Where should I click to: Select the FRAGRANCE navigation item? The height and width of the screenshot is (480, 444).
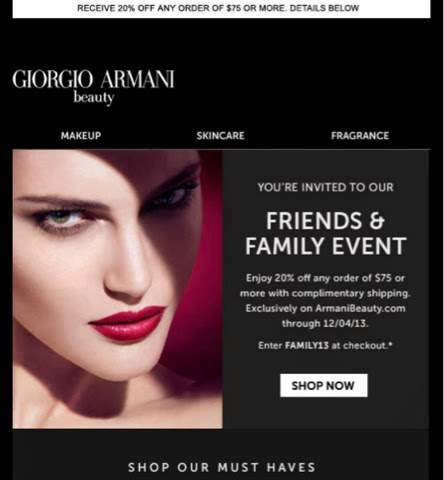pyautogui.click(x=360, y=136)
